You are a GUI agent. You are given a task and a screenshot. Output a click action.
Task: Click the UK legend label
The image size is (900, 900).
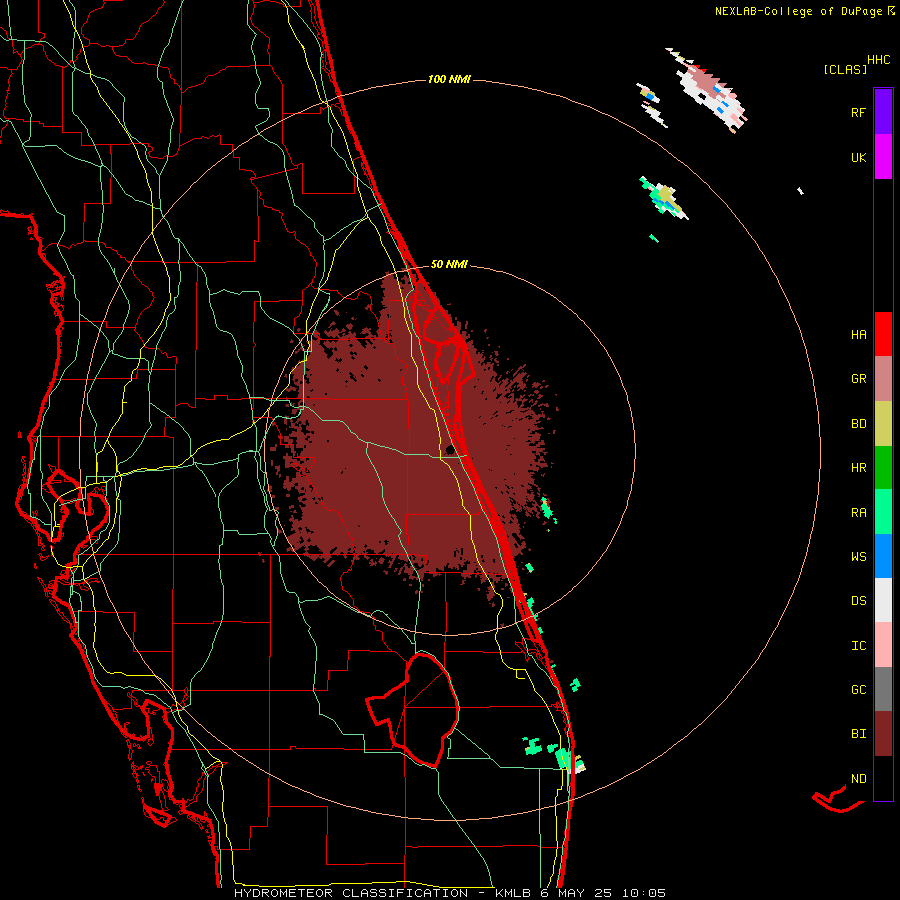pyautogui.click(x=858, y=157)
